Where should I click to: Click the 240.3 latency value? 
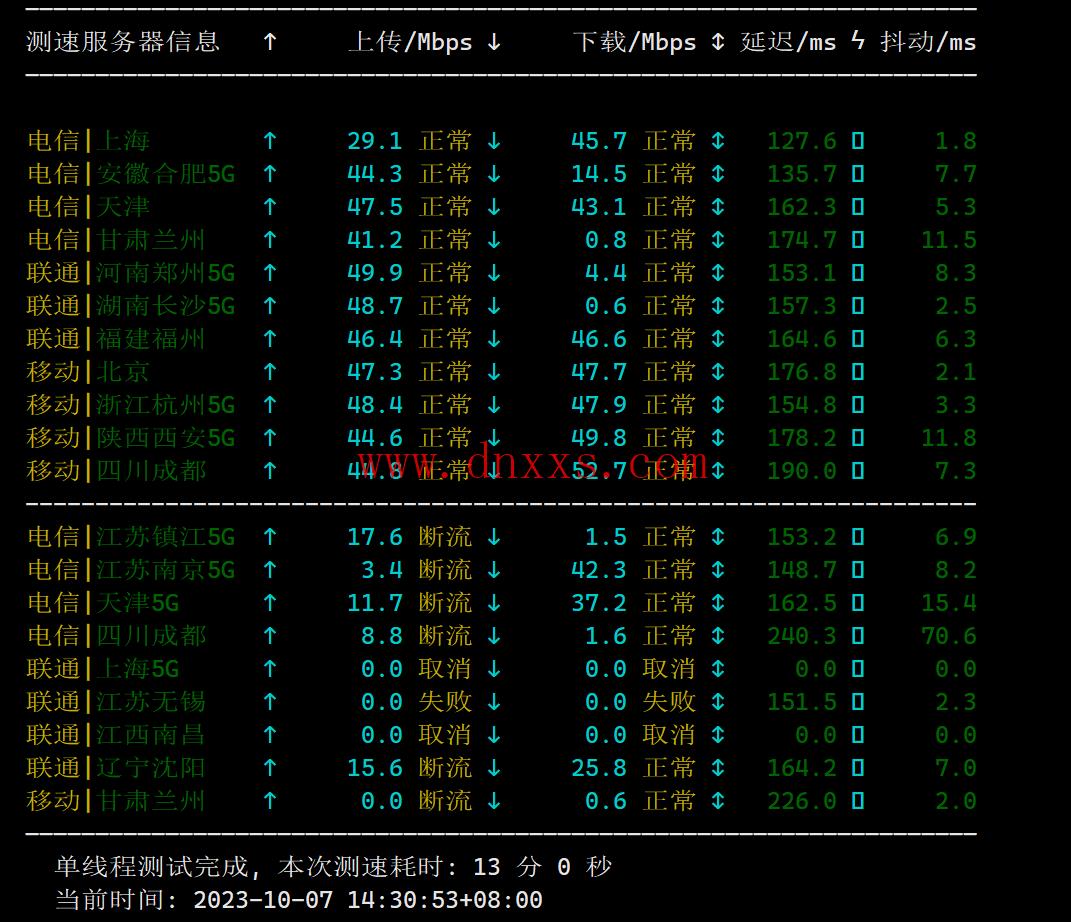click(x=801, y=636)
